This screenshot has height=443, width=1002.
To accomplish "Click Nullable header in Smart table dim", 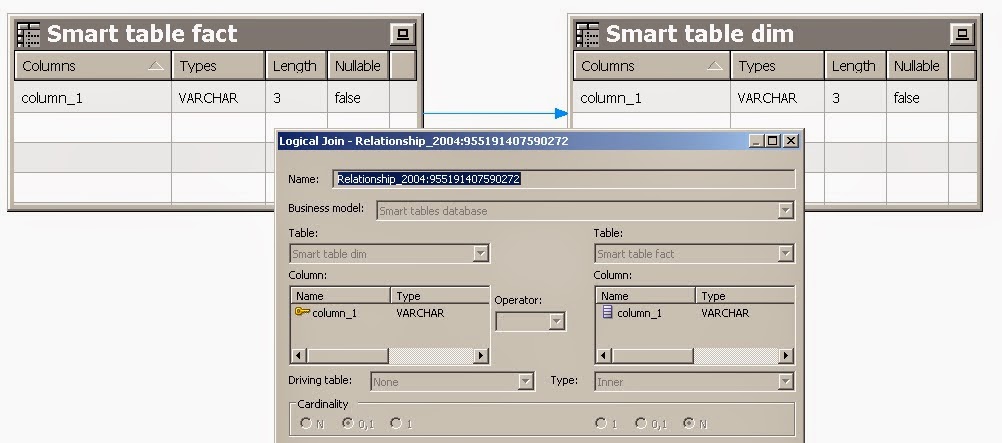I will pyautogui.click(x=917, y=66).
